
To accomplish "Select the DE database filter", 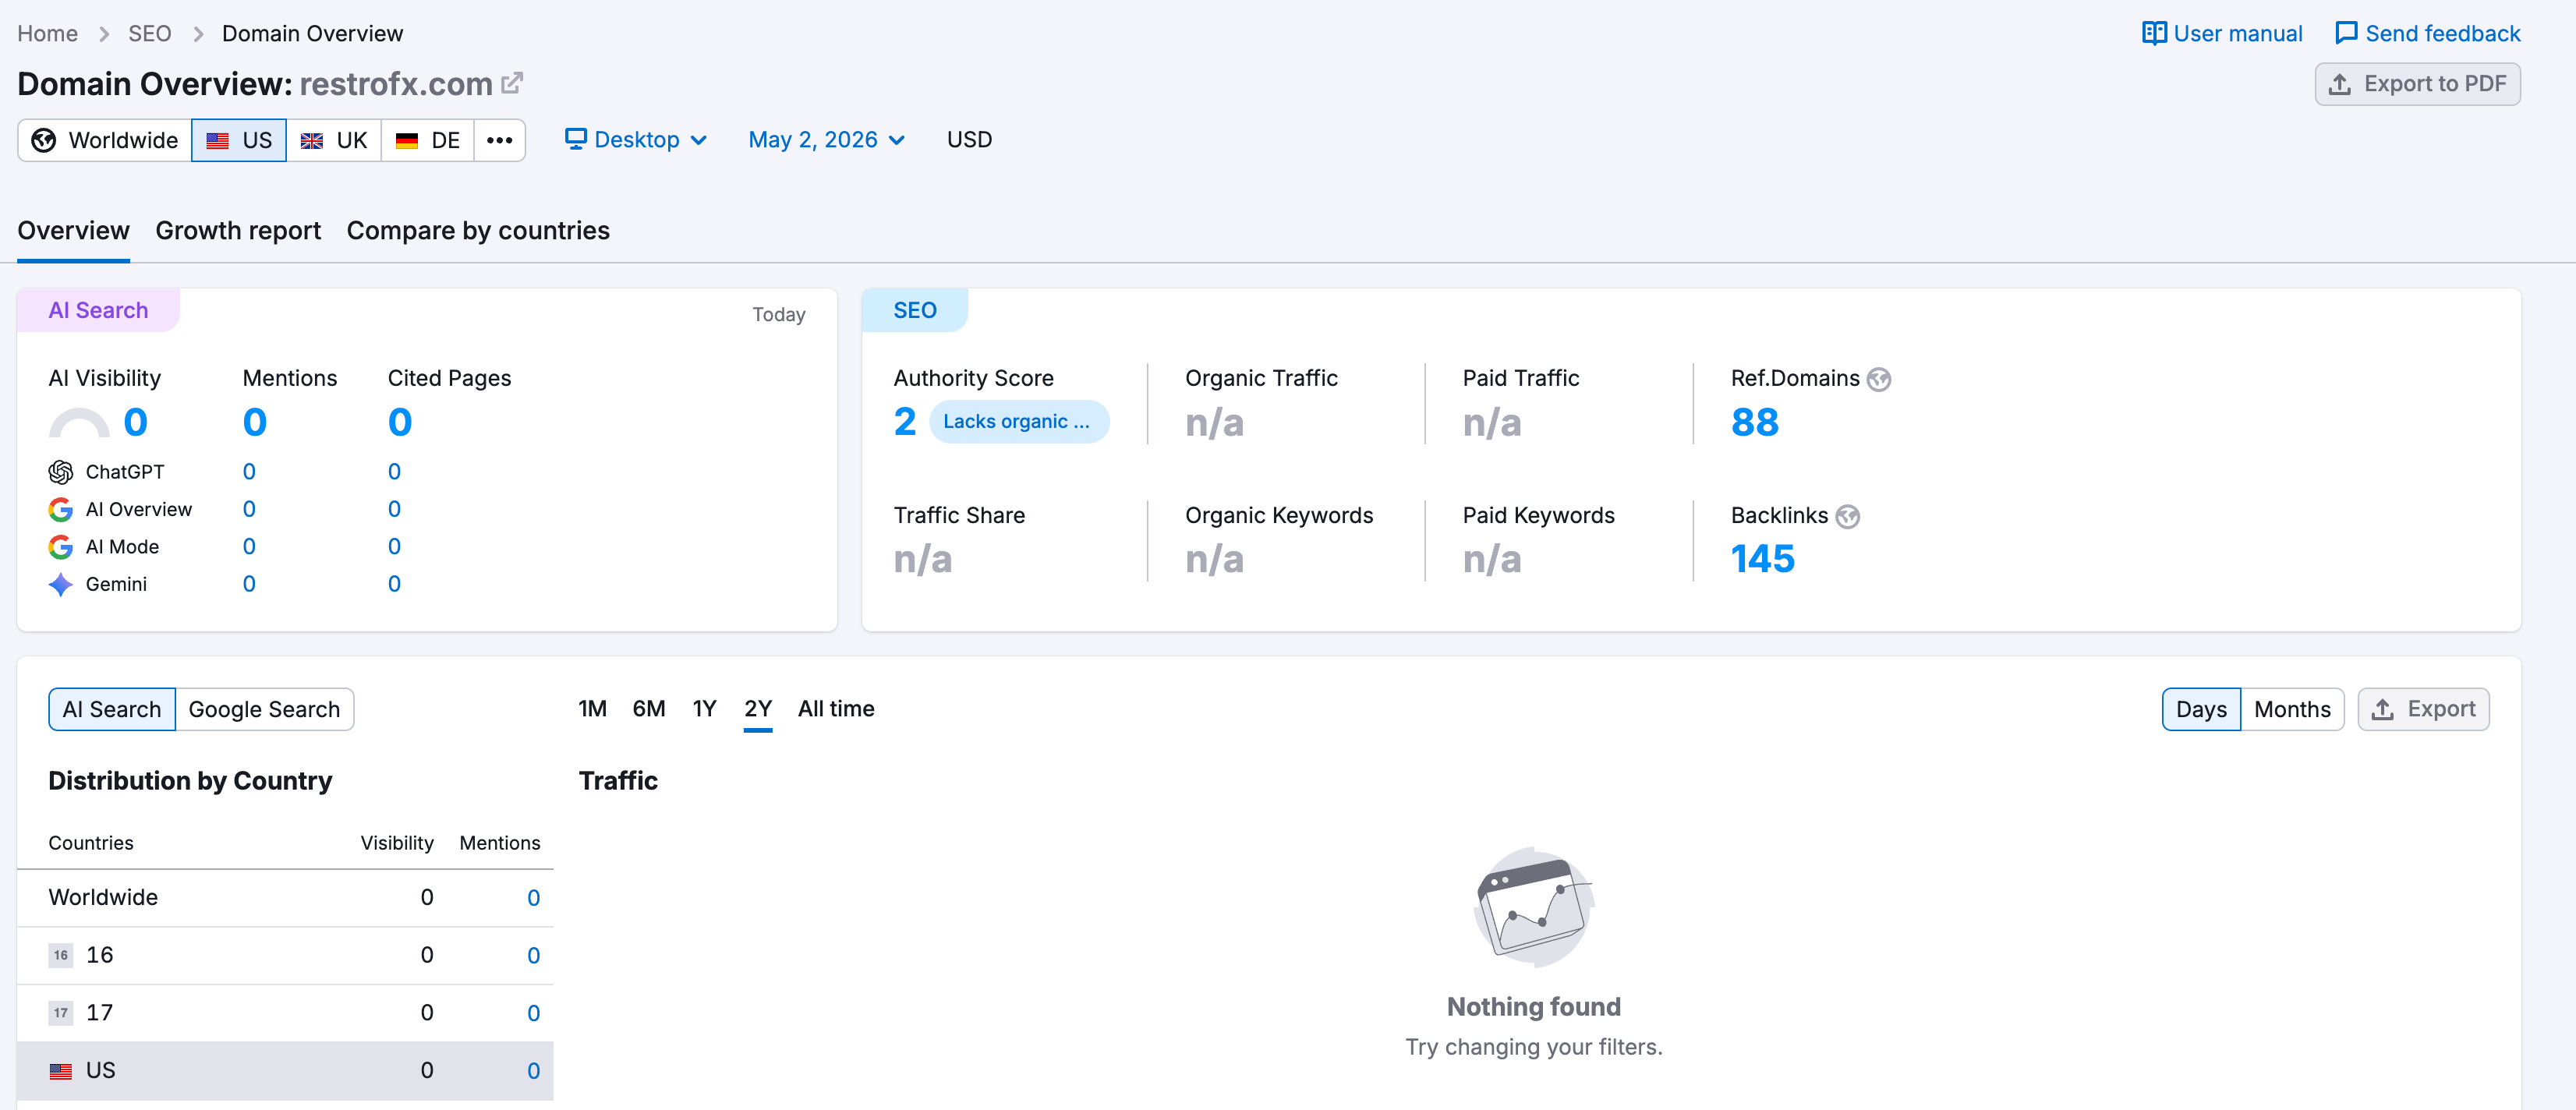I will point(428,140).
